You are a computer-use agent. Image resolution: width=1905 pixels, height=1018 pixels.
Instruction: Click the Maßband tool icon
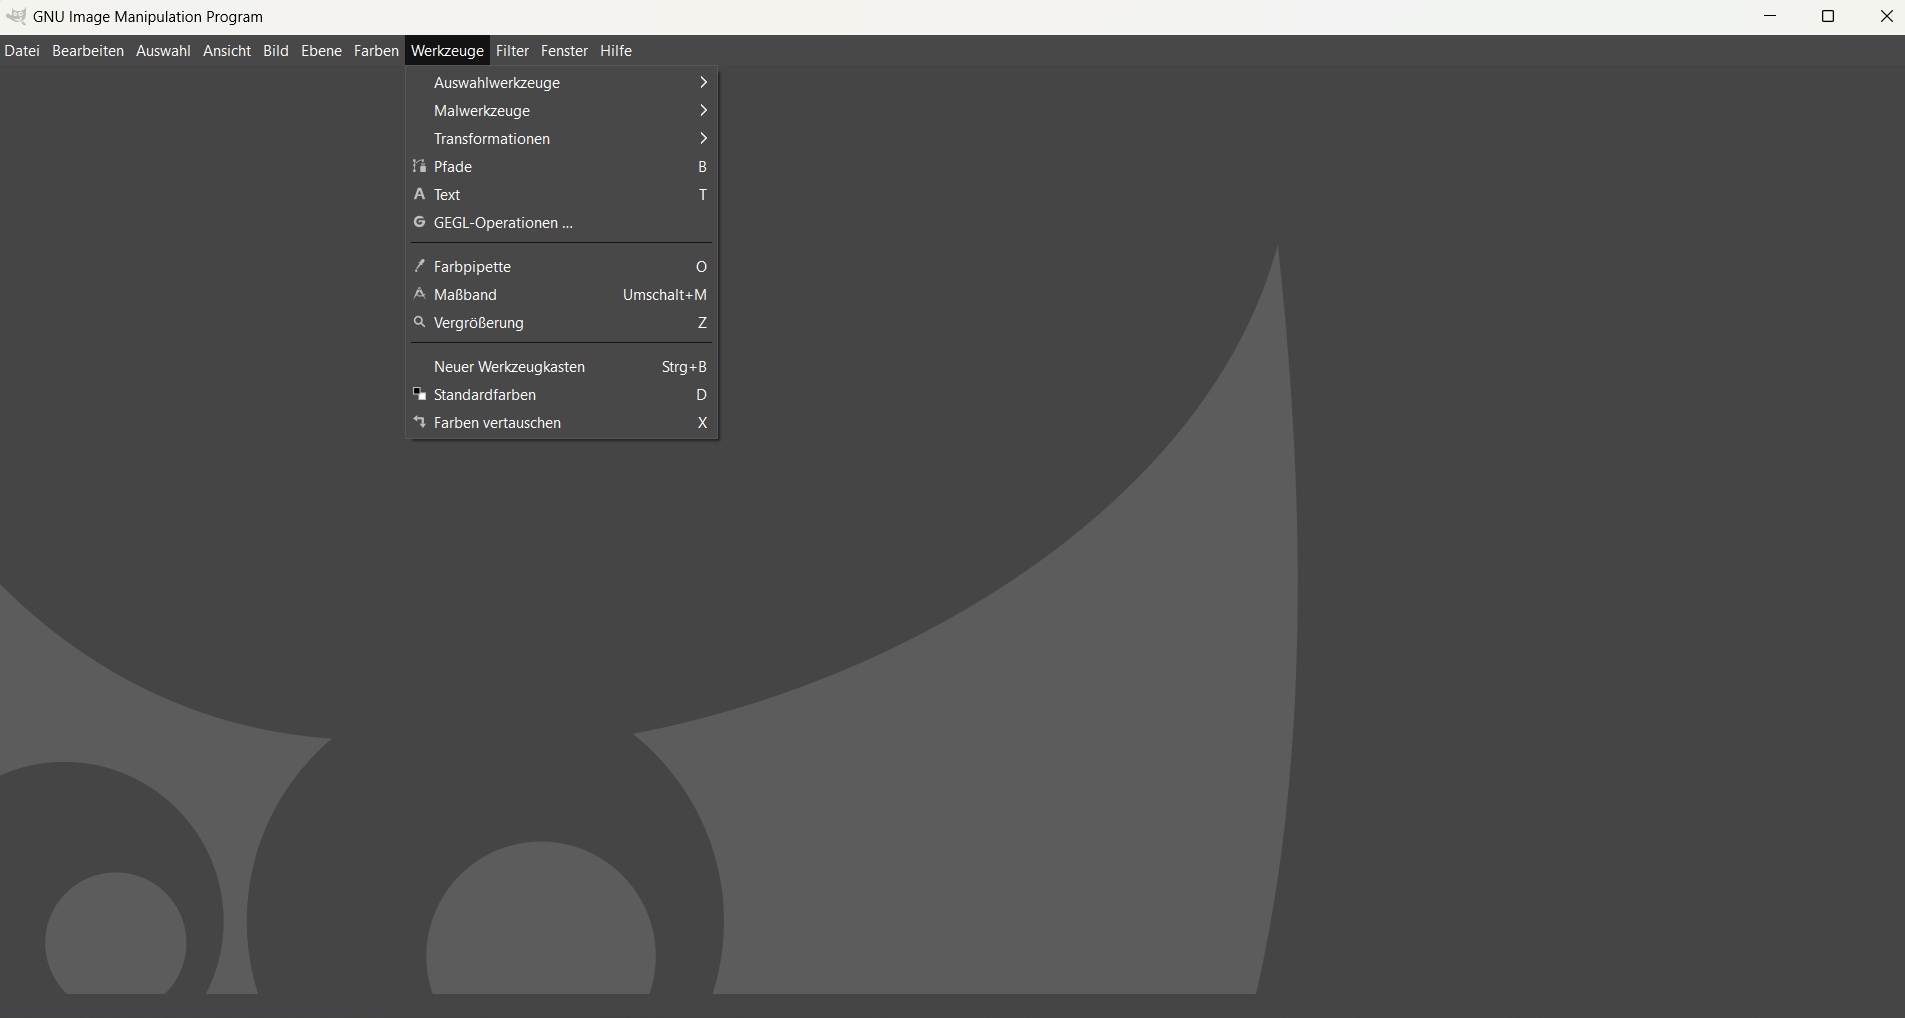click(420, 295)
